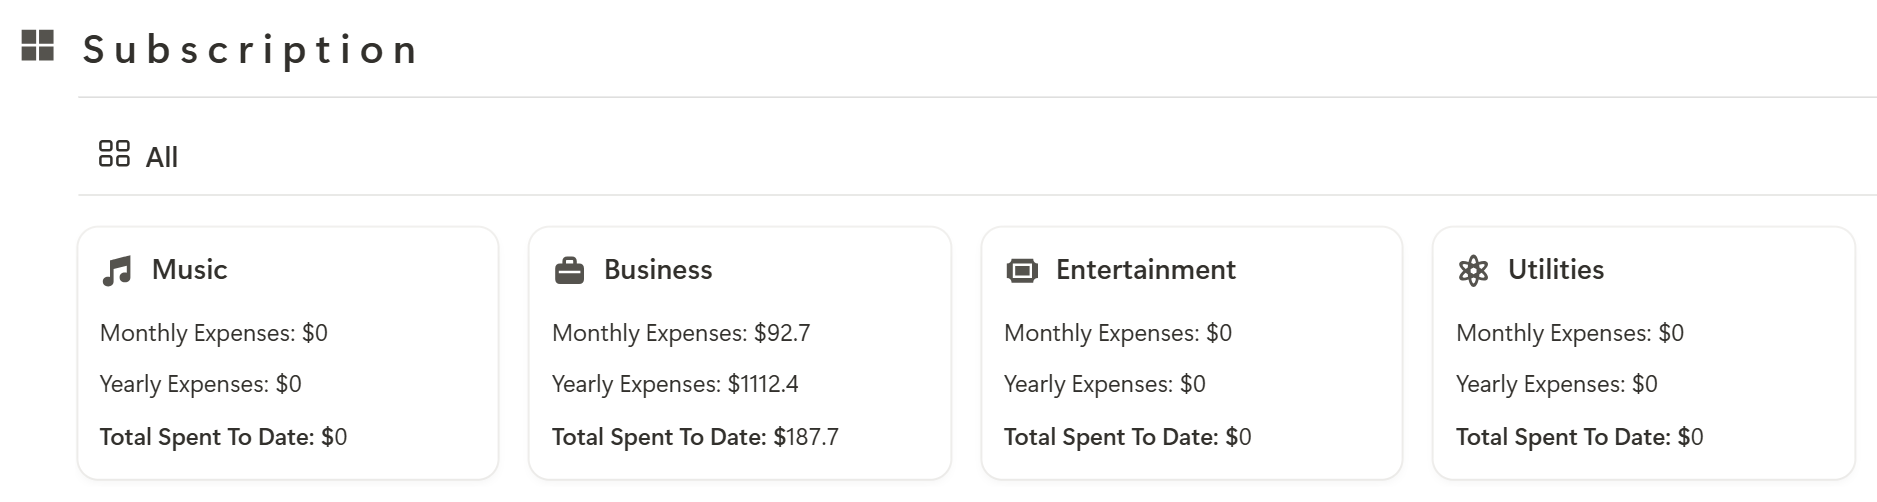
Task: Open the Entertainment category title
Action: point(1146,270)
